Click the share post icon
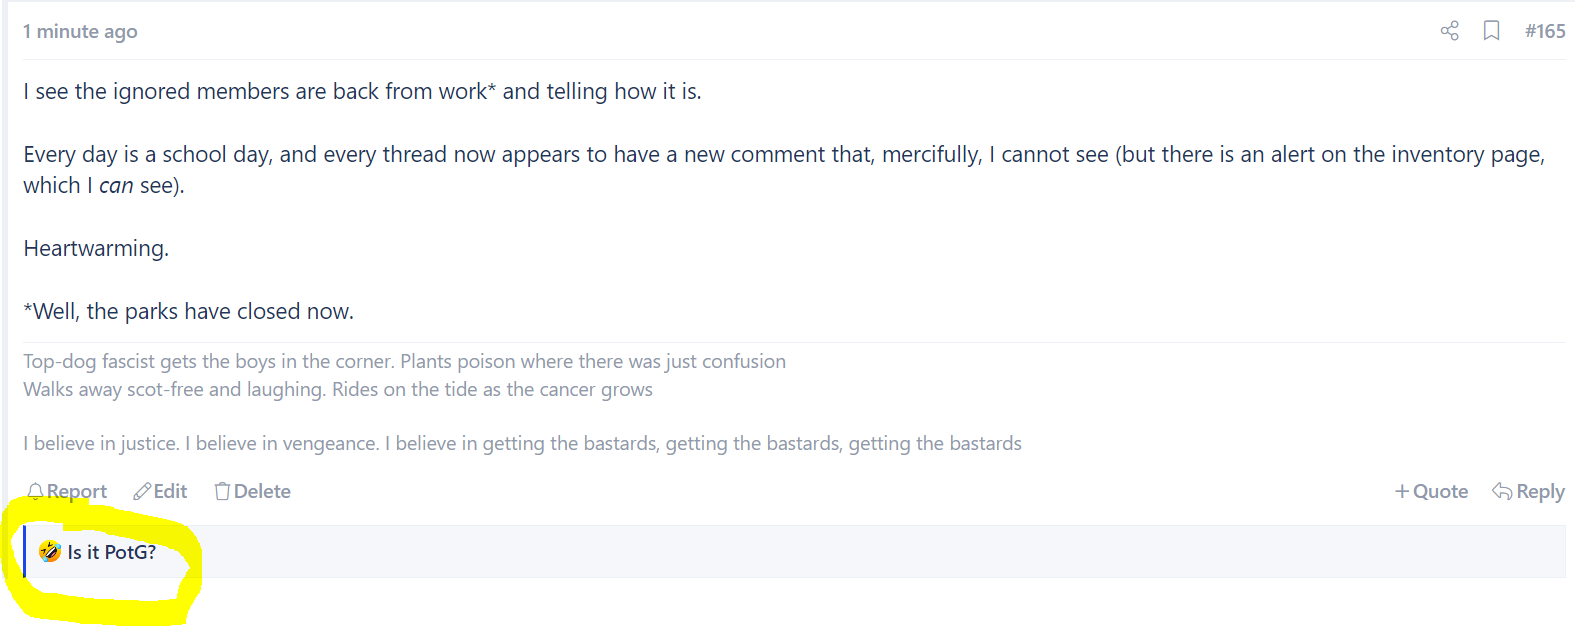This screenshot has width=1575, height=626. point(1449,31)
